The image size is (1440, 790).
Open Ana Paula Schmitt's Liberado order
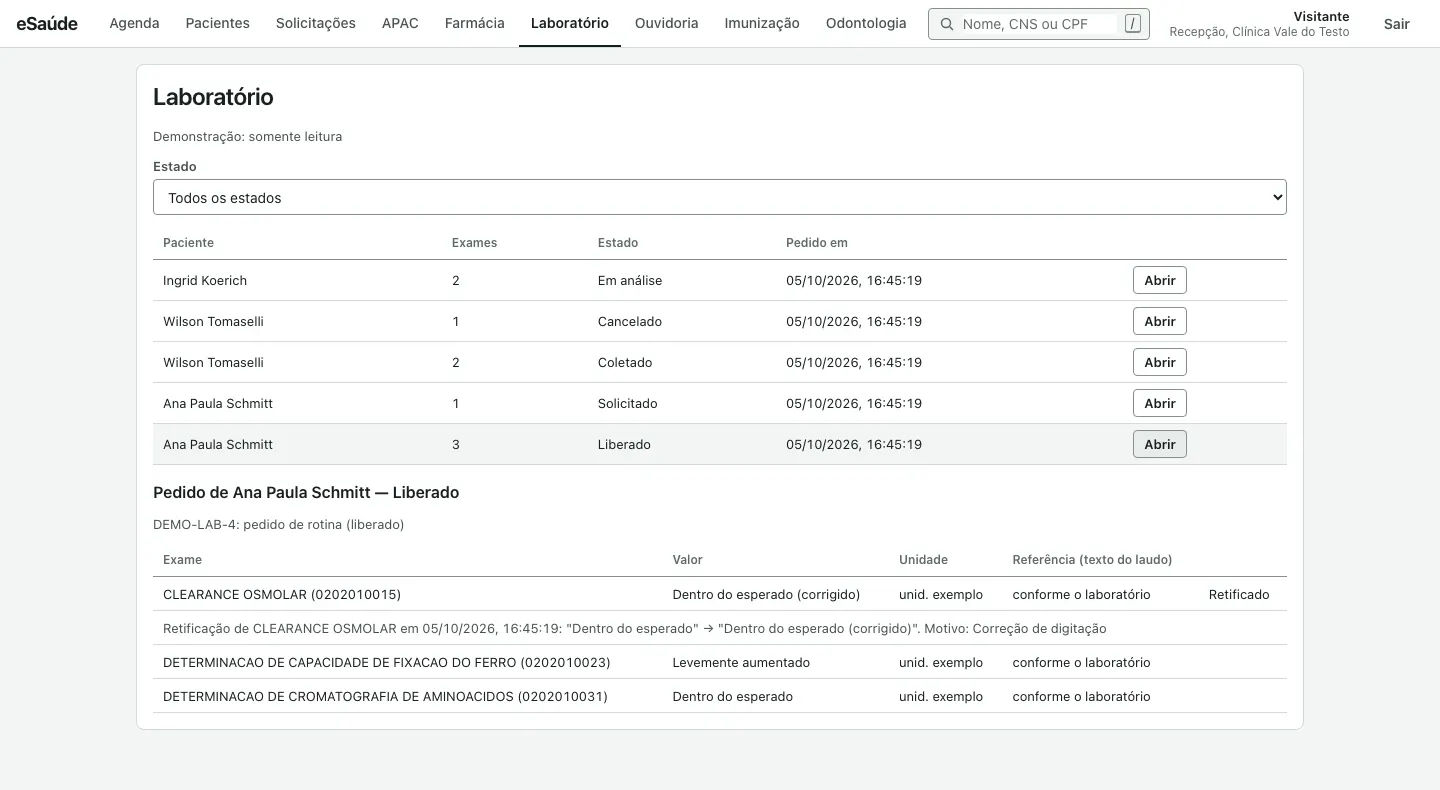(x=1160, y=444)
